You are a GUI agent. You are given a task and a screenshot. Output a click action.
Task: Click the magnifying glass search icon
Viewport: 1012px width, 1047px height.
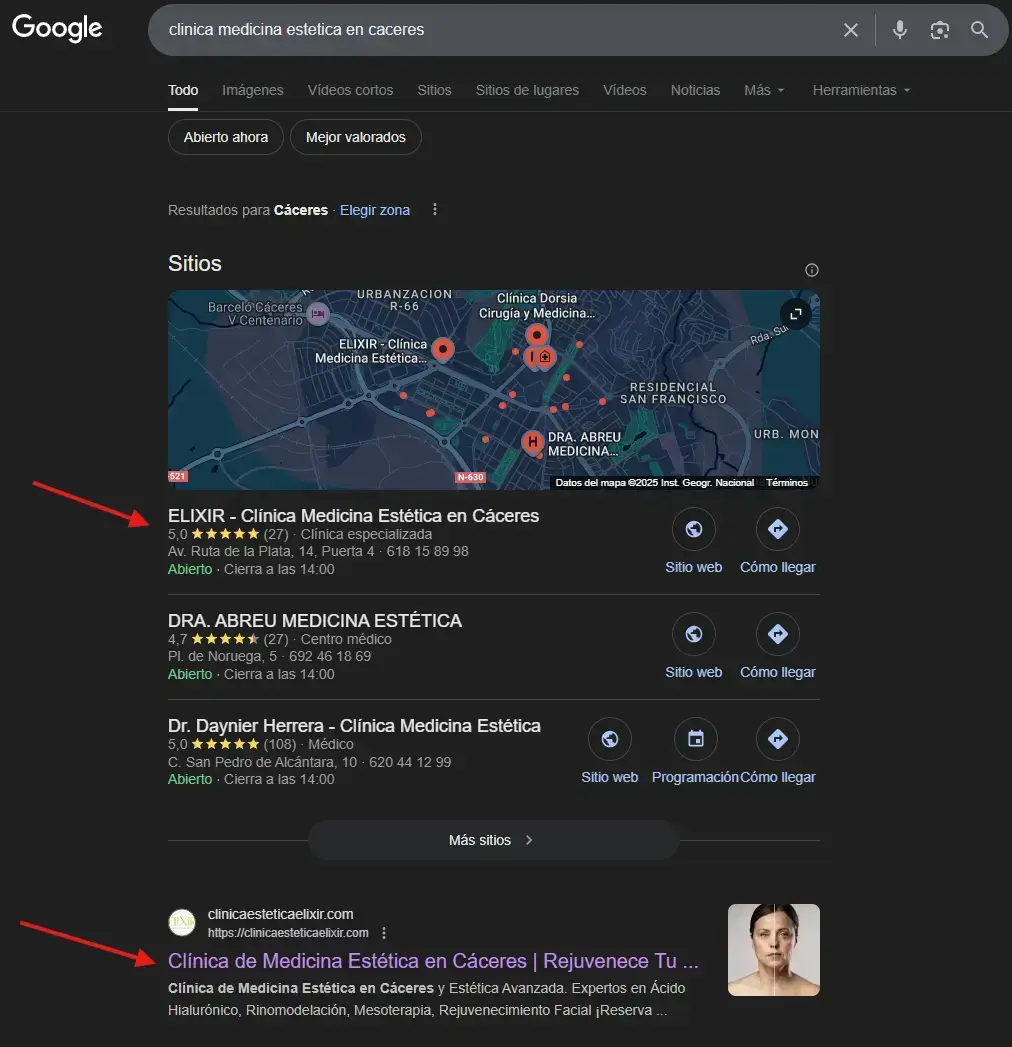(x=979, y=30)
